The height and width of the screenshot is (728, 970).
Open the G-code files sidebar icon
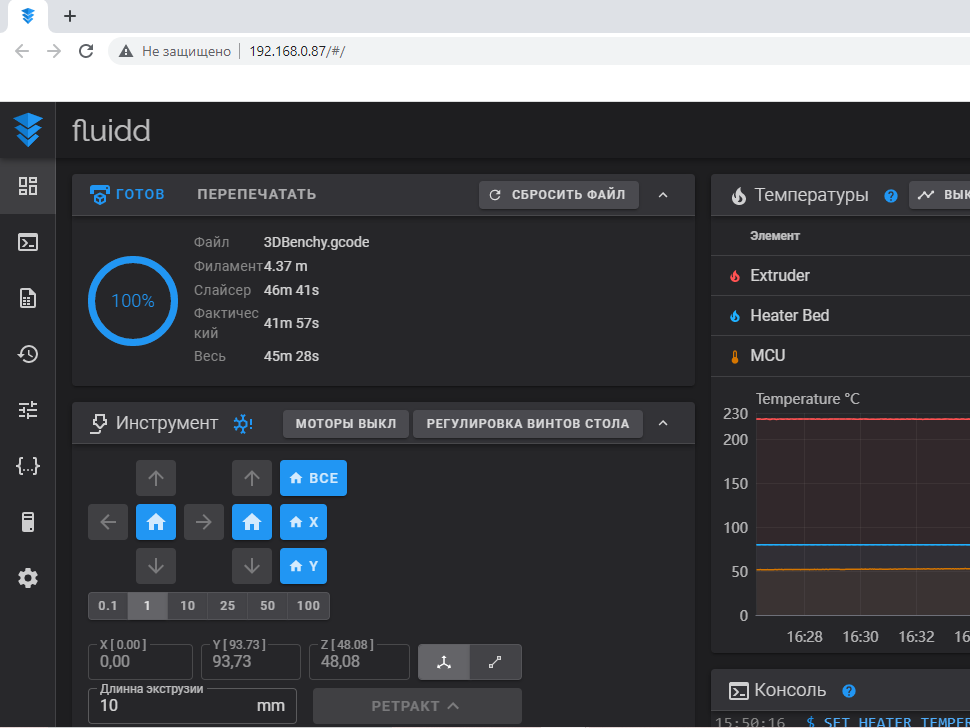(x=28, y=298)
